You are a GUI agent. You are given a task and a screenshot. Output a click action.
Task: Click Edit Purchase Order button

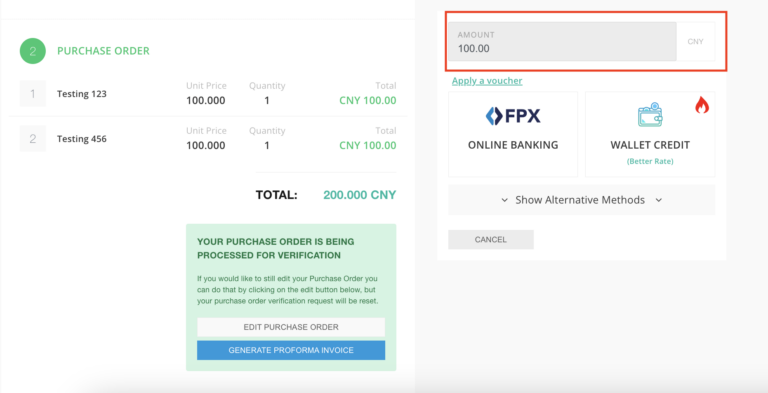pos(291,327)
